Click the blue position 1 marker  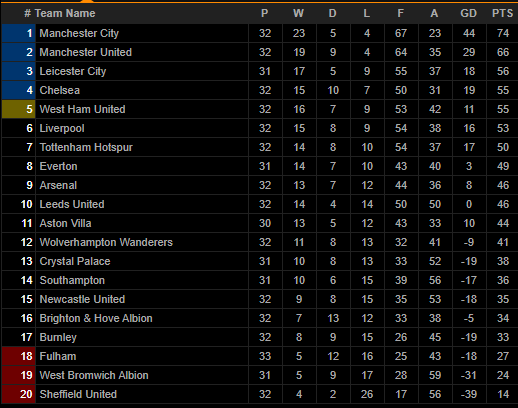coord(19,33)
